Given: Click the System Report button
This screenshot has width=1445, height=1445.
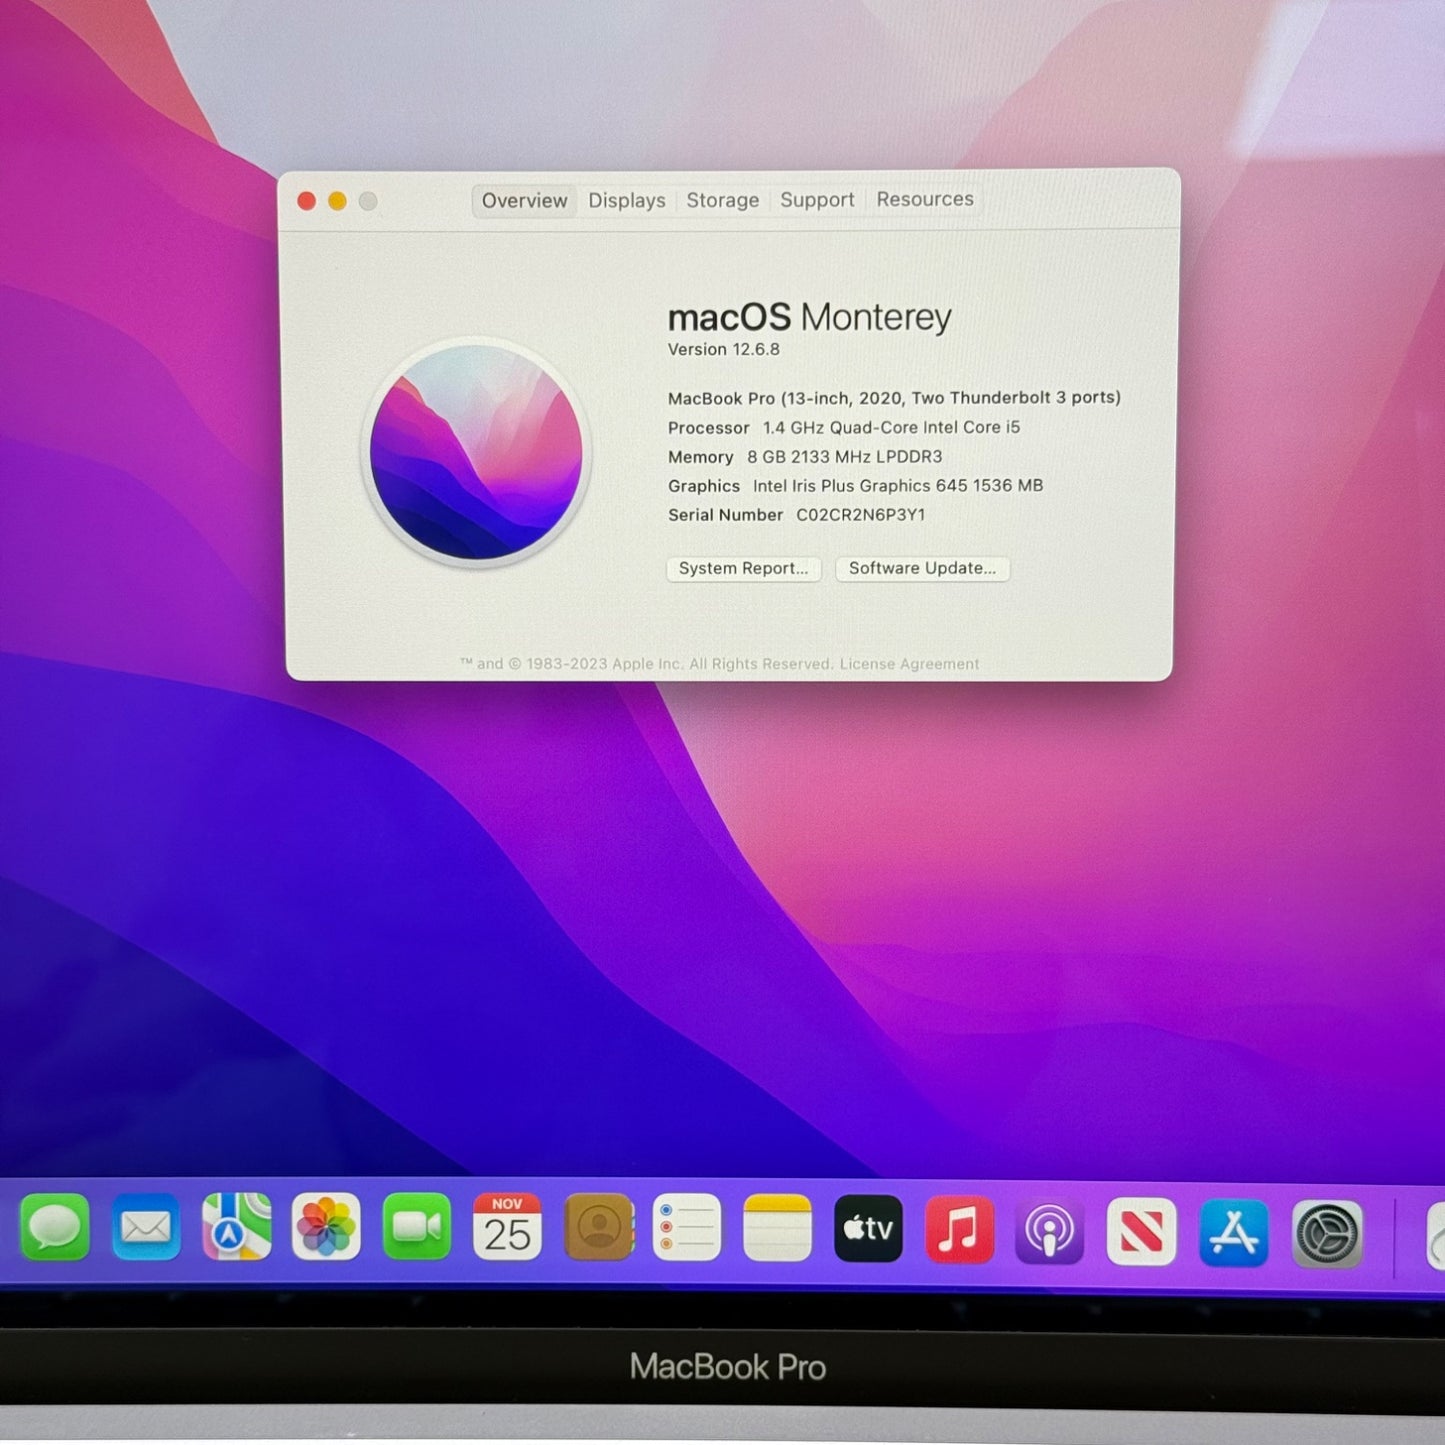Looking at the screenshot, I should [743, 569].
